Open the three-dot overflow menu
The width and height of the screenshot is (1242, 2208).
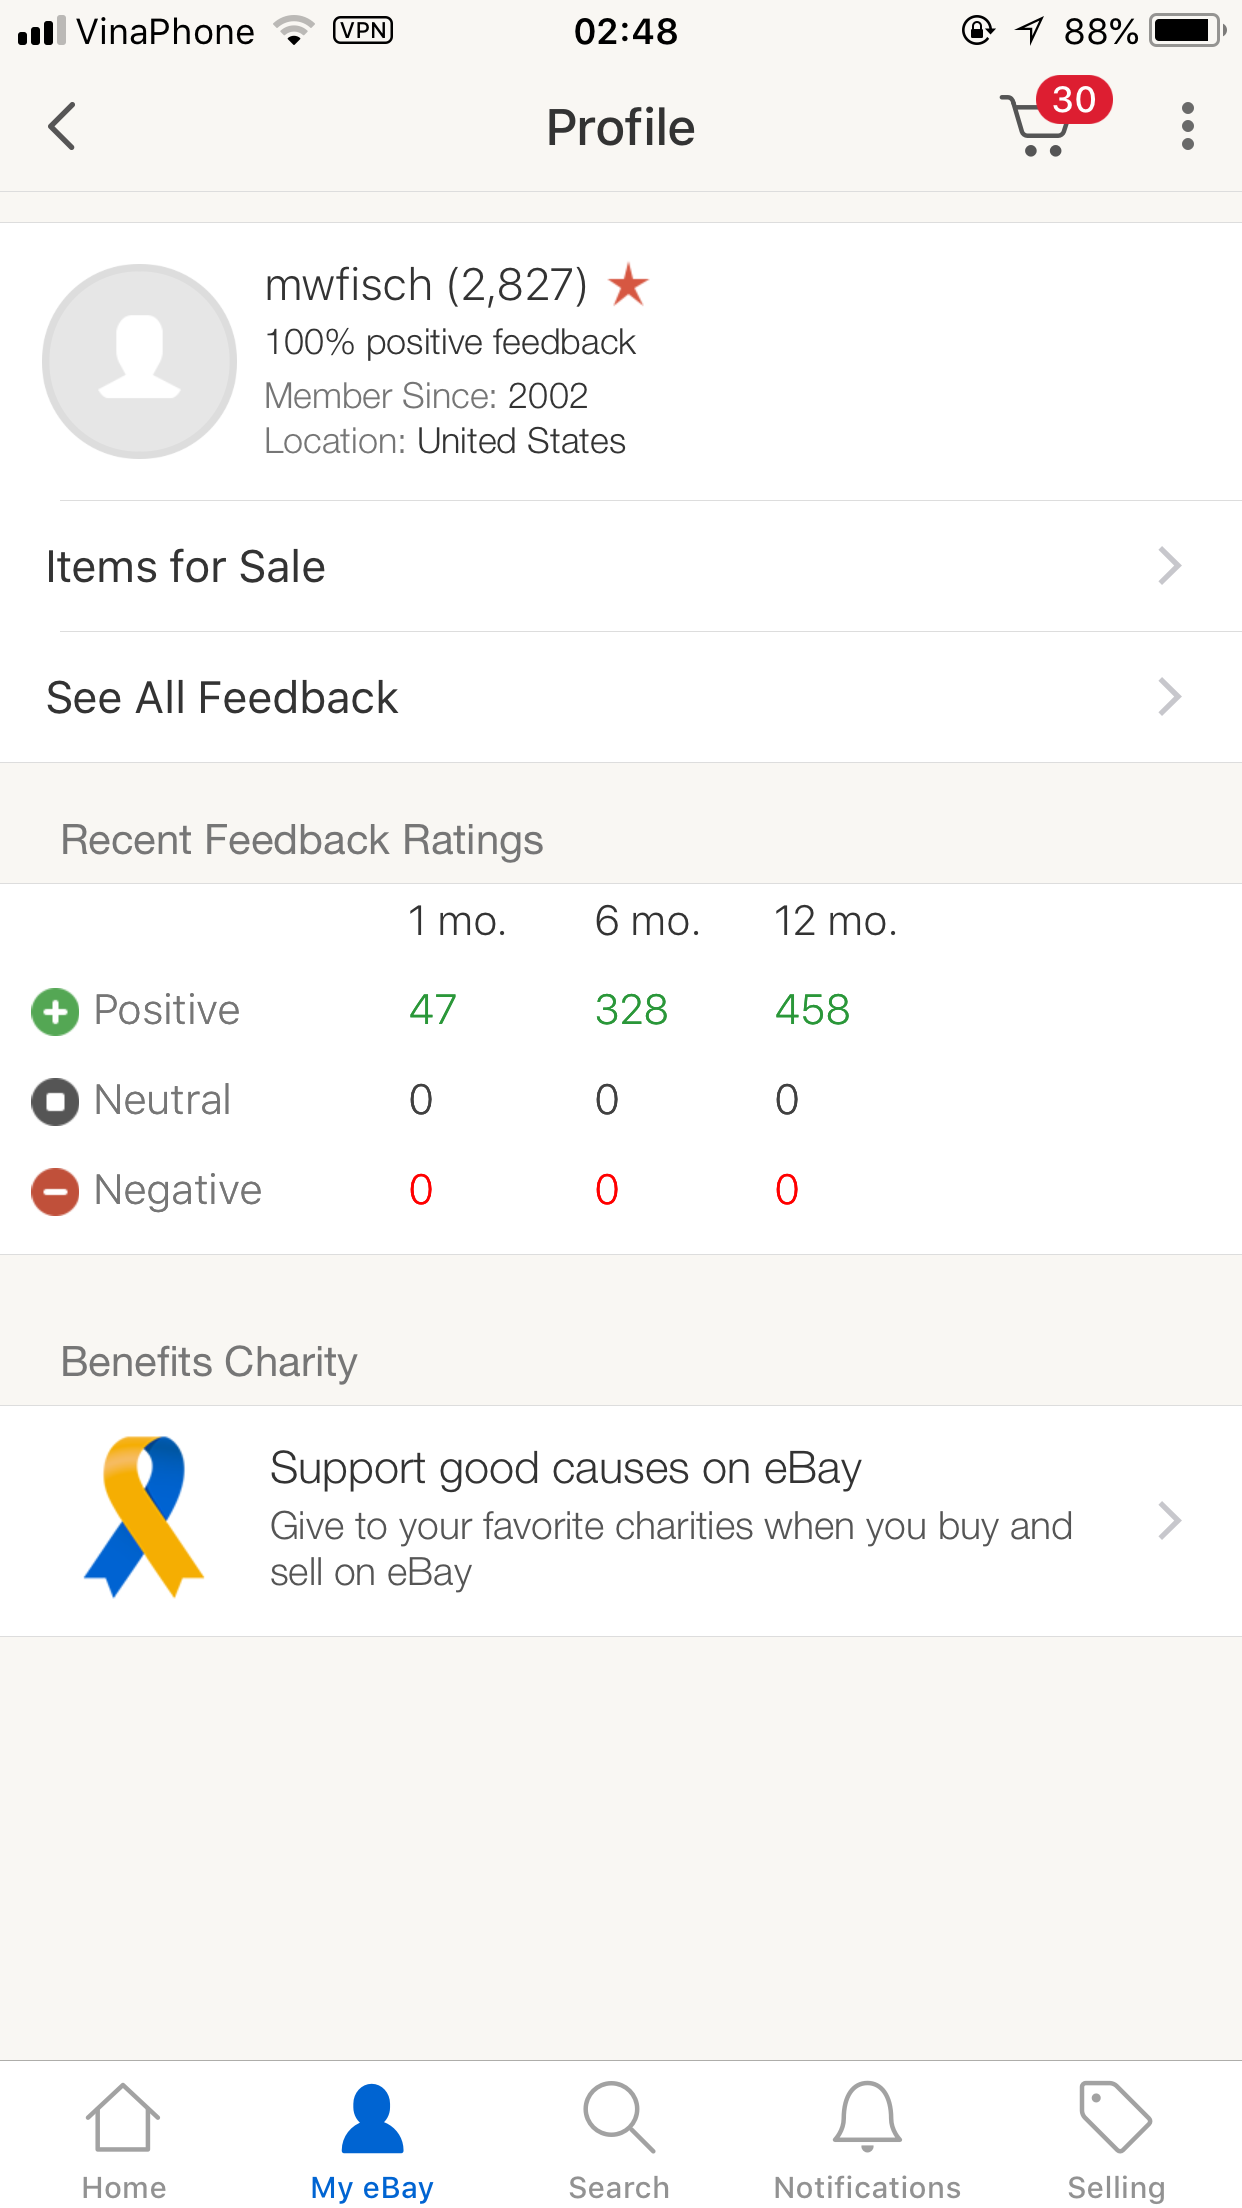pos(1187,127)
